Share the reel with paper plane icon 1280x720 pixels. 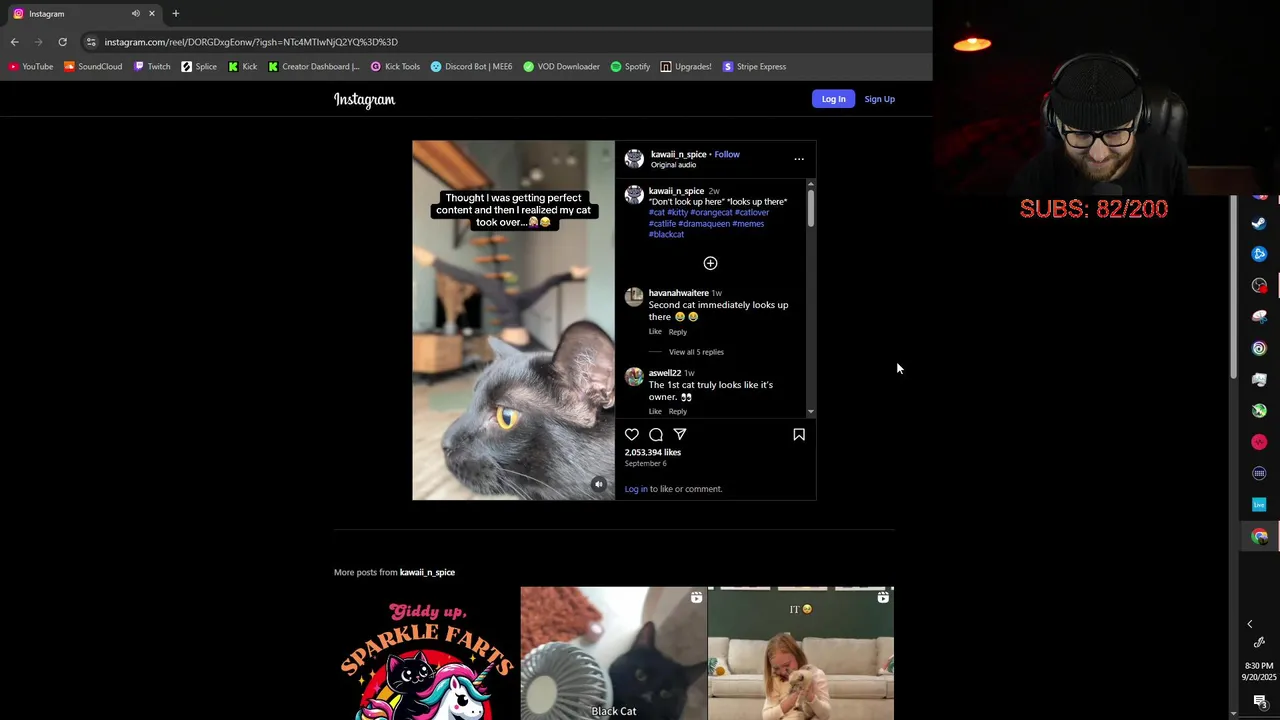point(680,434)
